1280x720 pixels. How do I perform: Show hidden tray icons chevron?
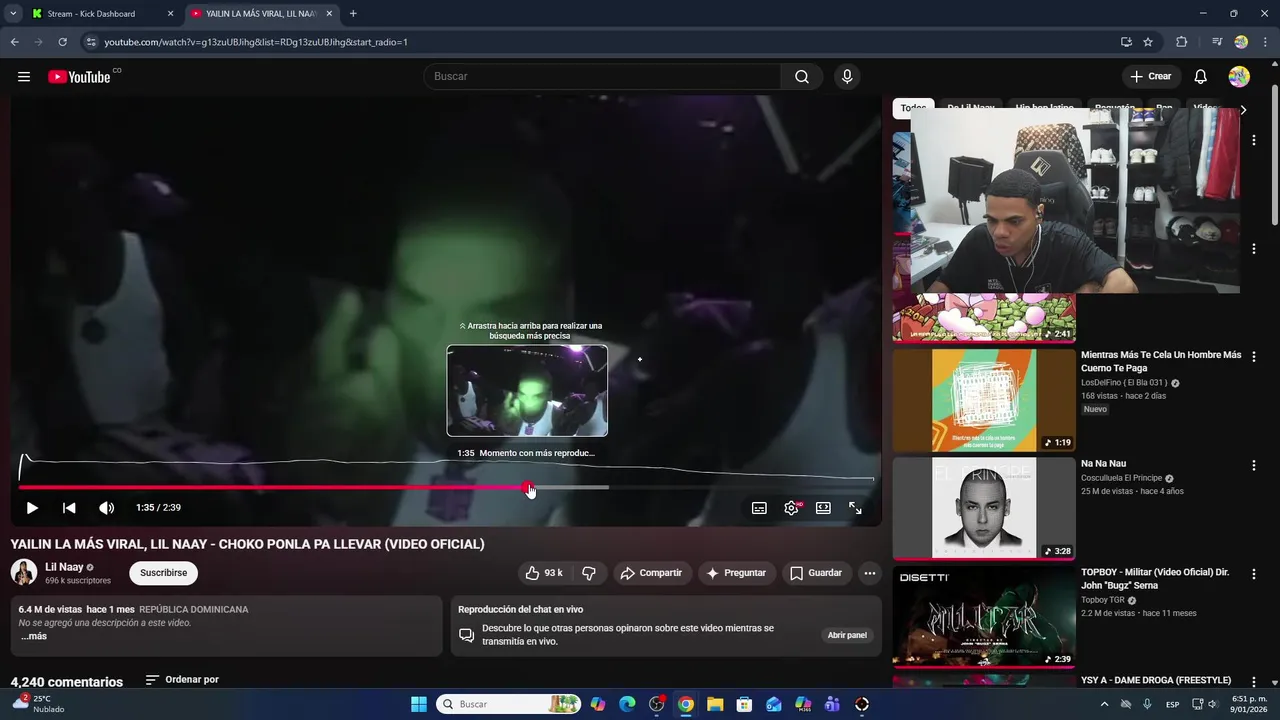[1104, 704]
